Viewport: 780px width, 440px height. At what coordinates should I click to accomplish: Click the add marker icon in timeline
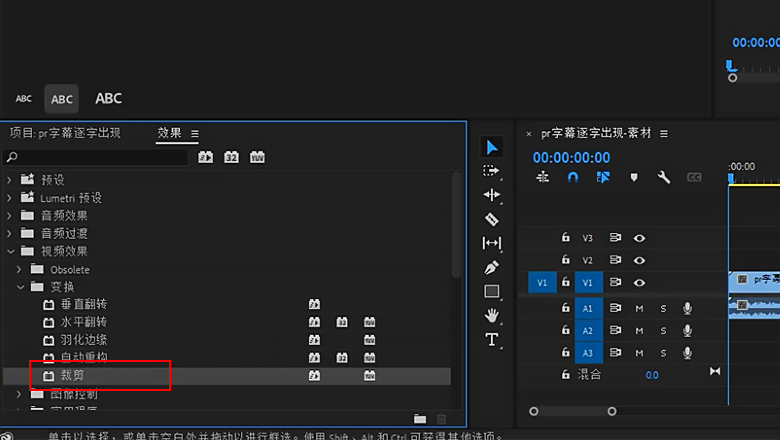pyautogui.click(x=633, y=177)
